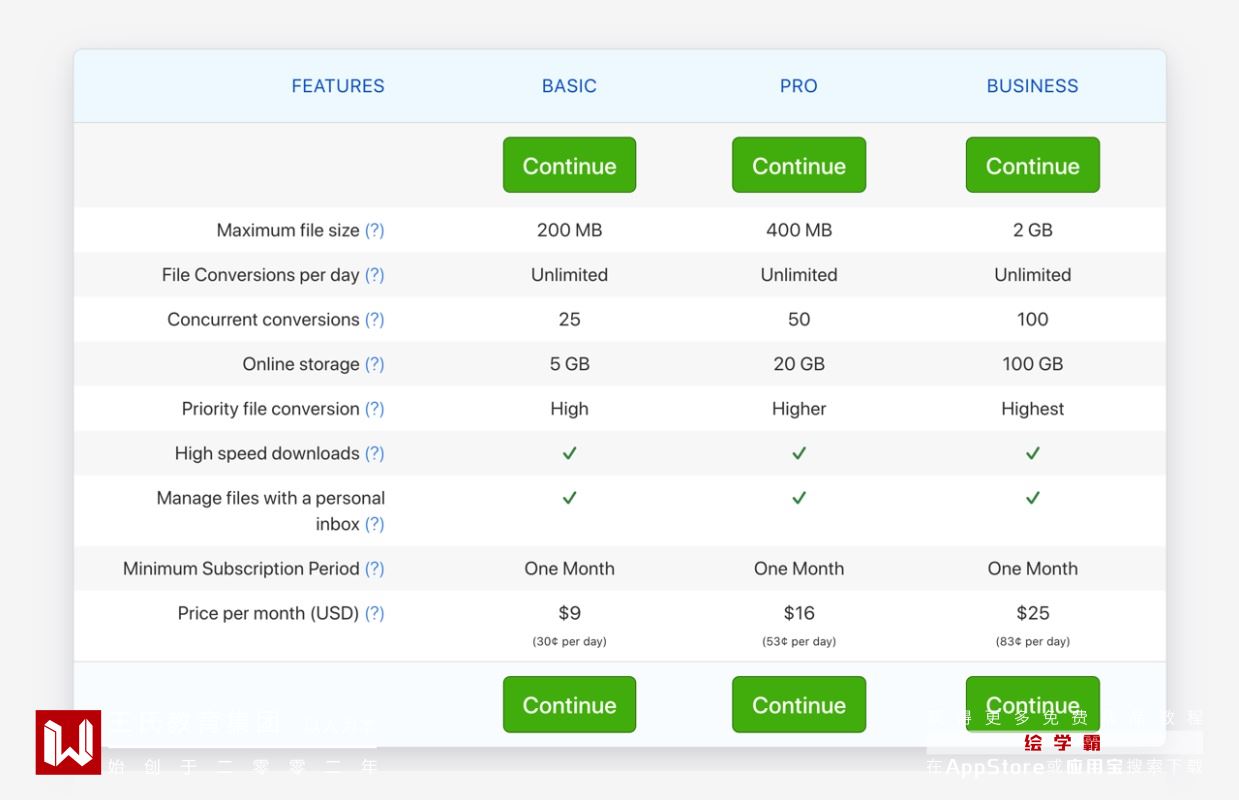The width and height of the screenshot is (1239, 800).
Task: Open the File Conversions per day help tooltip
Action: click(374, 275)
